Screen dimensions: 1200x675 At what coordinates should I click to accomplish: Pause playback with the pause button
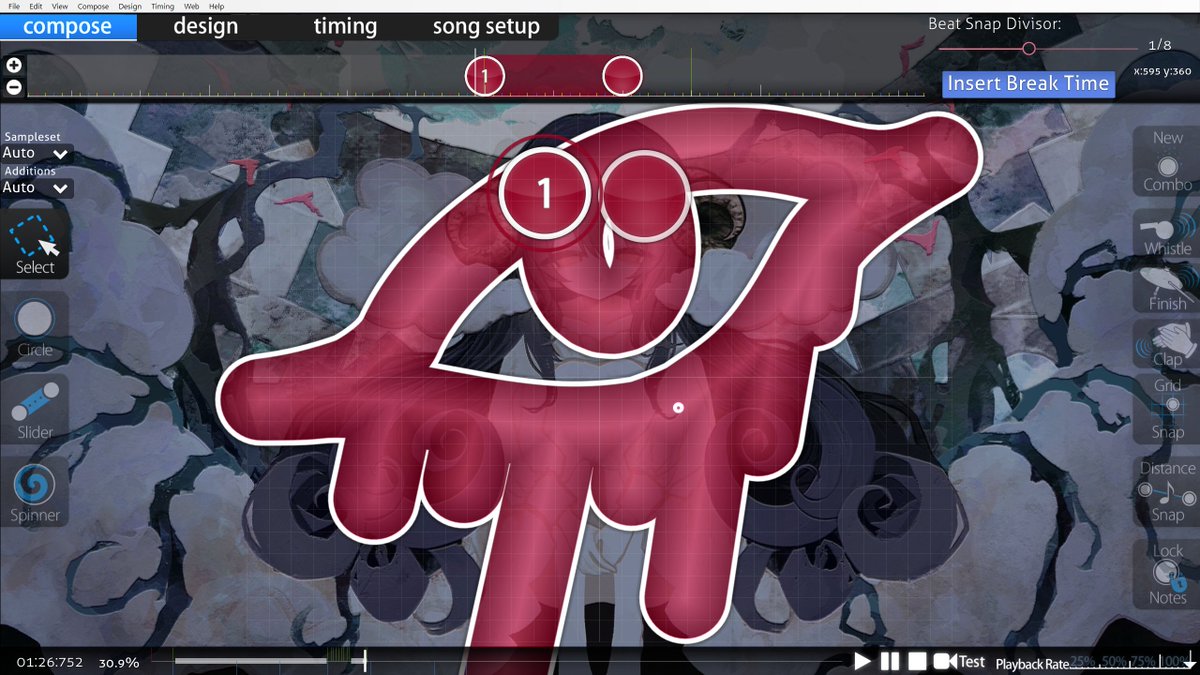click(x=889, y=661)
